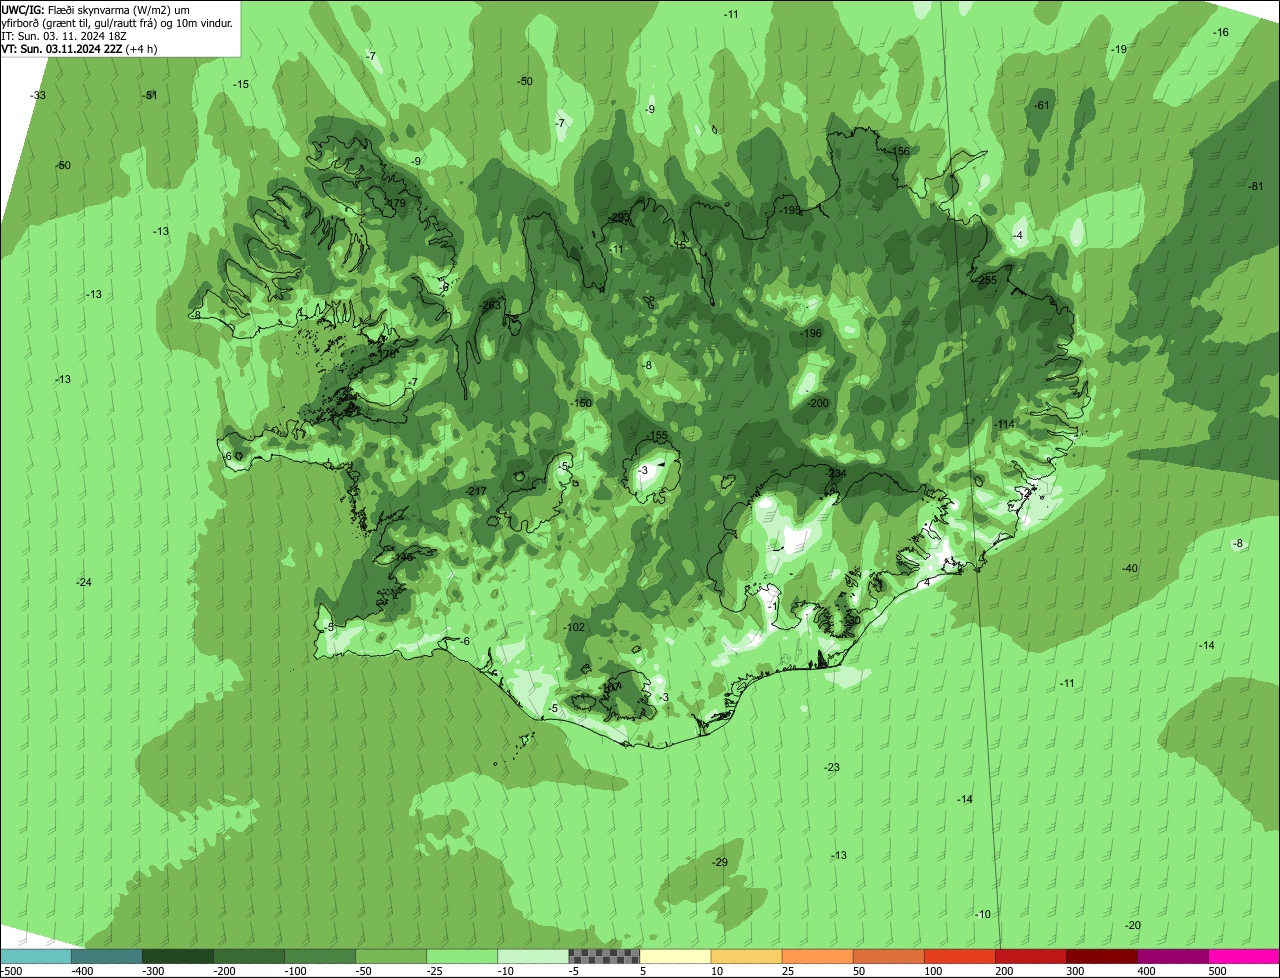Click the -33 value in the northwest corner
Screen dimensions: 1280x978
point(38,95)
